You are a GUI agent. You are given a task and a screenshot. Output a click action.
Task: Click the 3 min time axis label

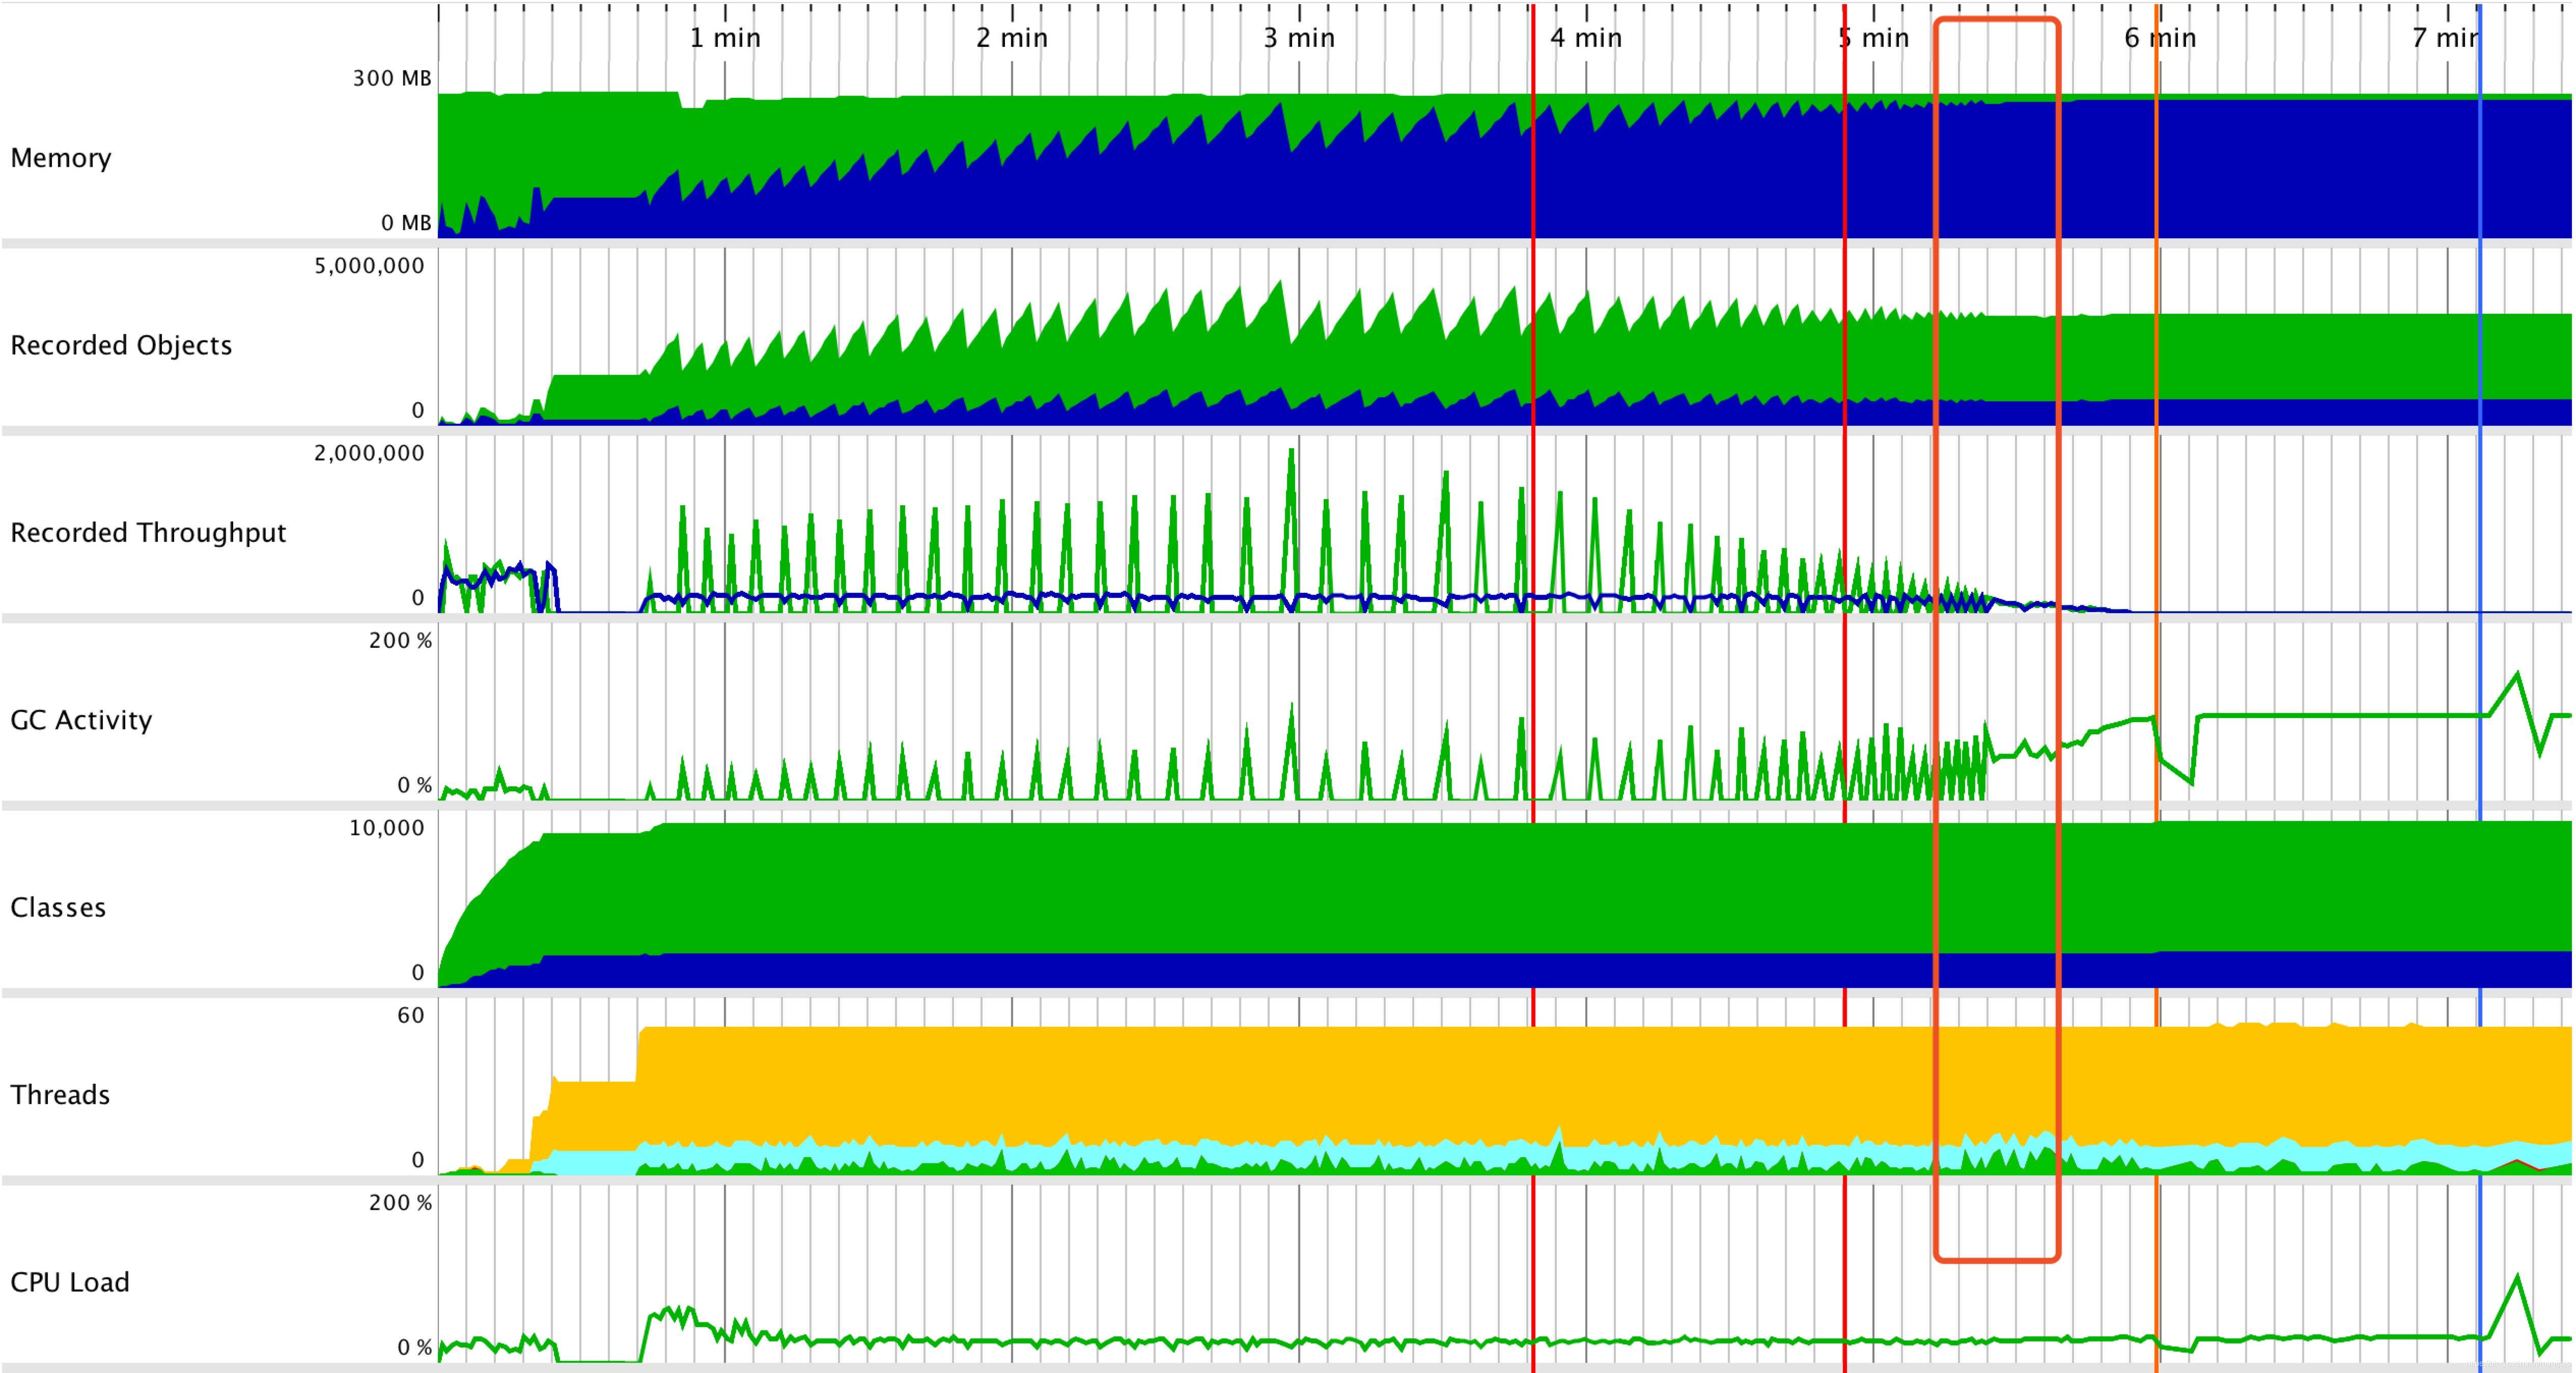click(x=1299, y=38)
